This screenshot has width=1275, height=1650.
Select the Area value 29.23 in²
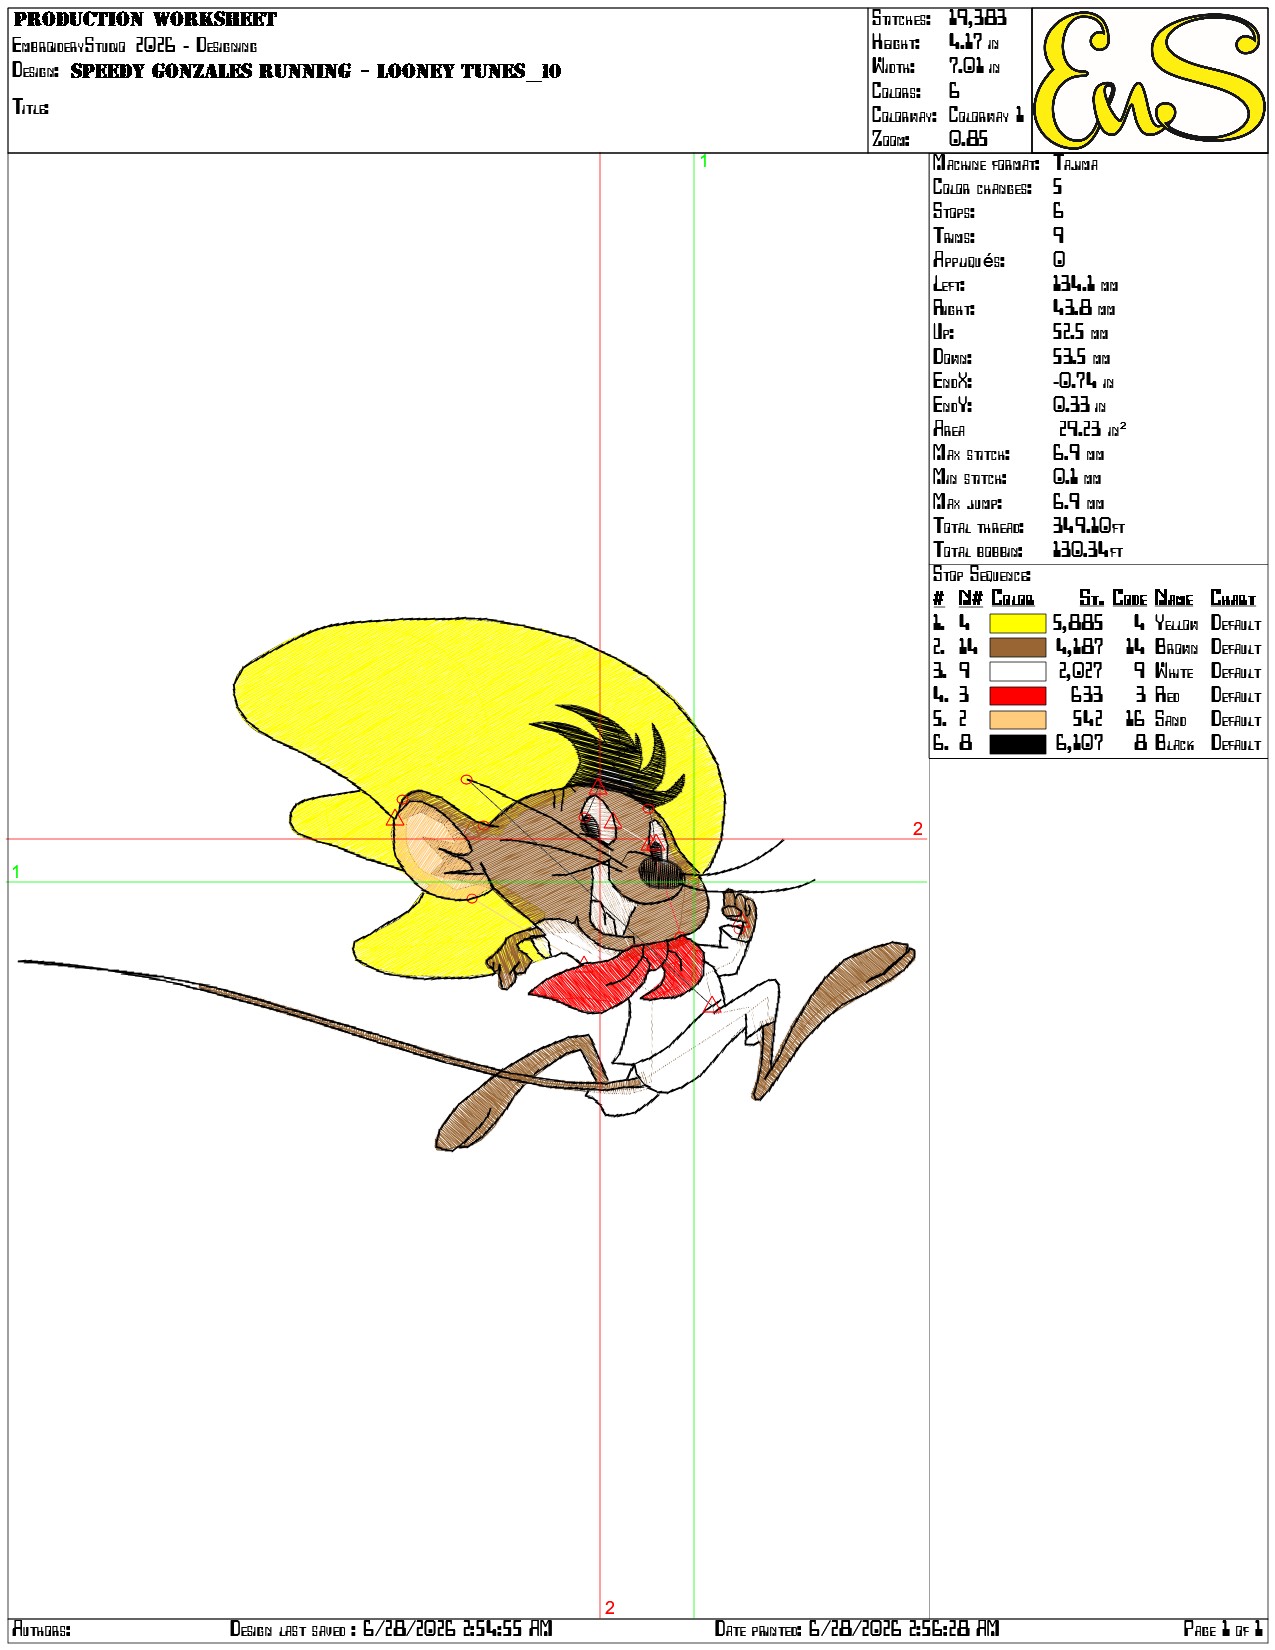click(1092, 429)
